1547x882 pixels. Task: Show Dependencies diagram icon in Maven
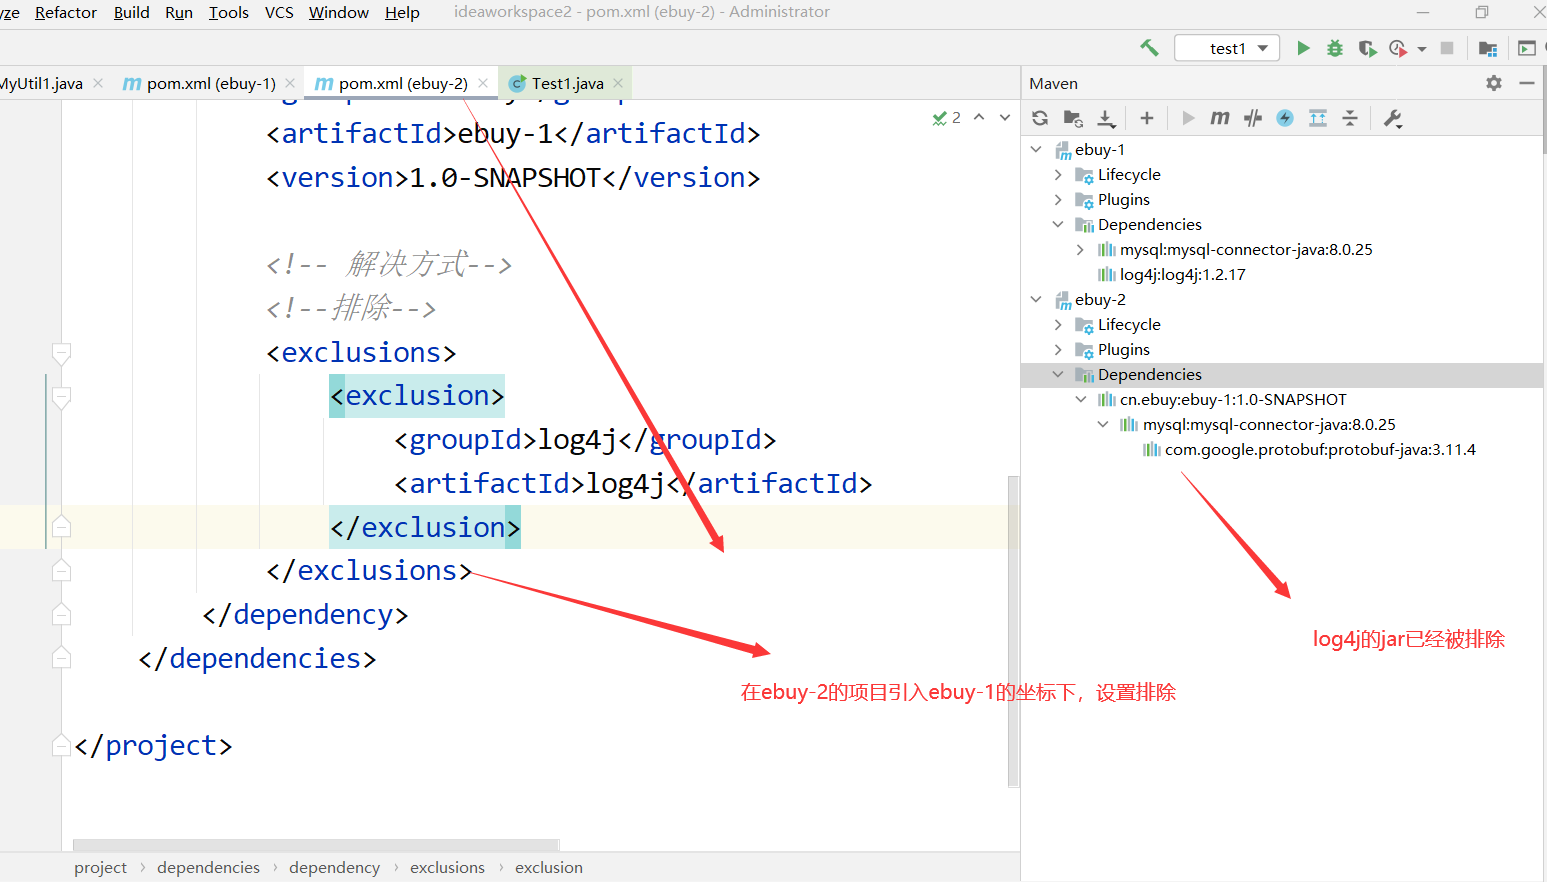tap(1318, 118)
